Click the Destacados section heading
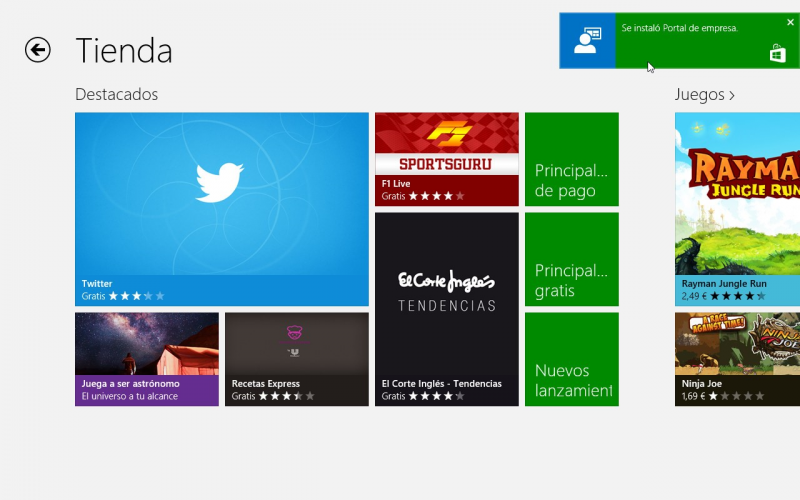Image resolution: width=800 pixels, height=500 pixels. click(116, 94)
